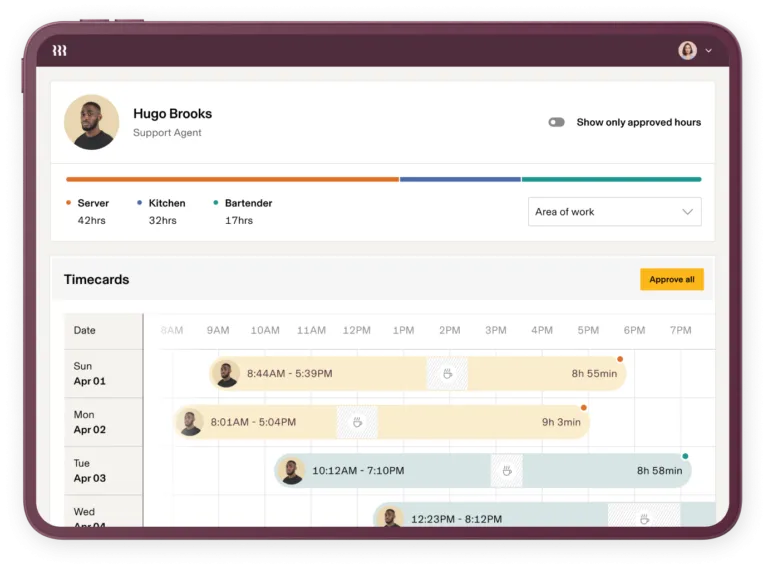Open the account menu chevron beside the avatar
This screenshot has height=568, width=768.
point(709,50)
